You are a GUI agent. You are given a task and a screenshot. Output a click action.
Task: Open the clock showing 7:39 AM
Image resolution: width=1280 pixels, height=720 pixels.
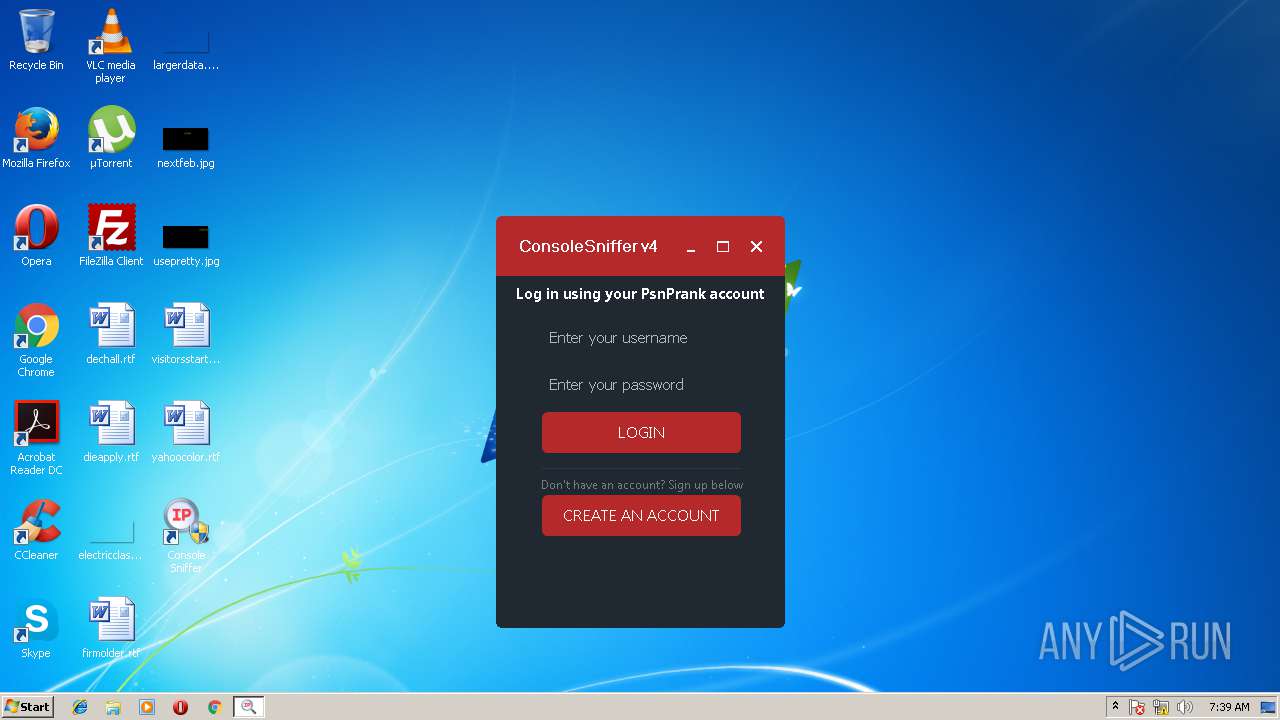click(1229, 707)
